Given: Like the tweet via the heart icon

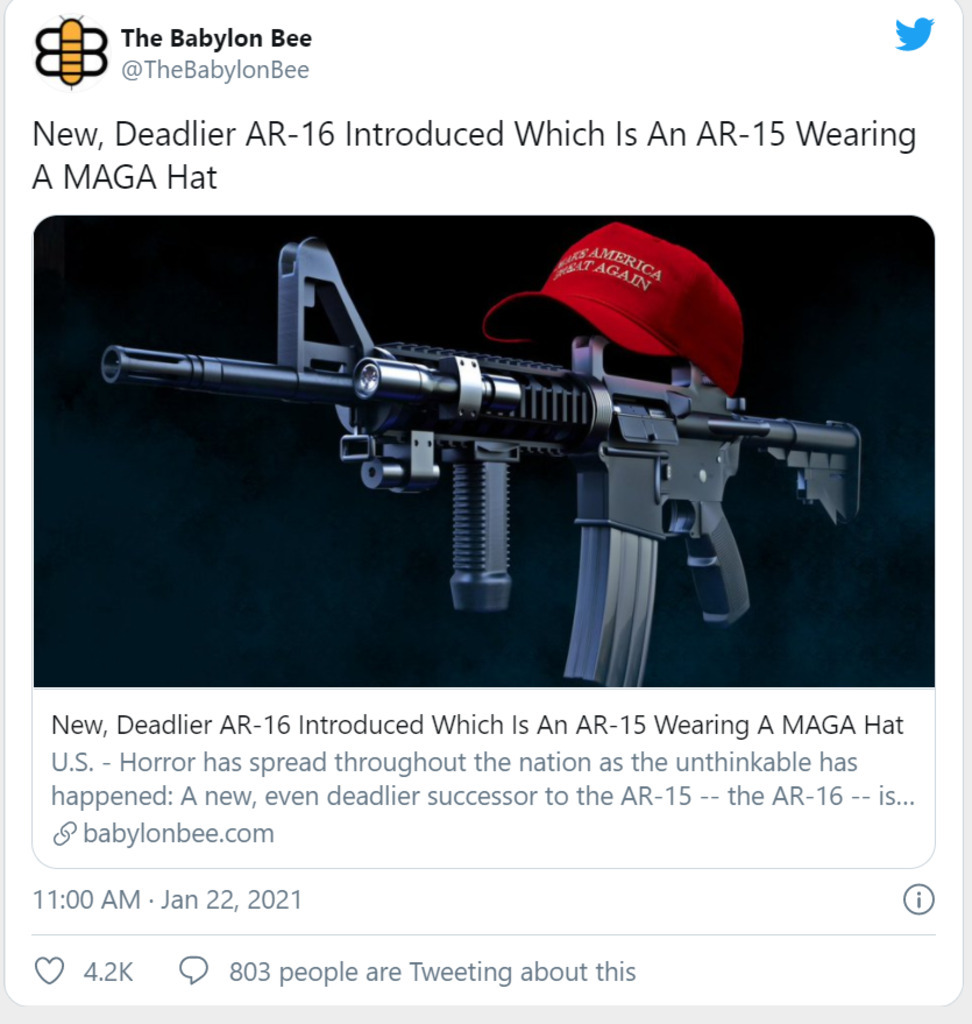Looking at the screenshot, I should tap(49, 971).
